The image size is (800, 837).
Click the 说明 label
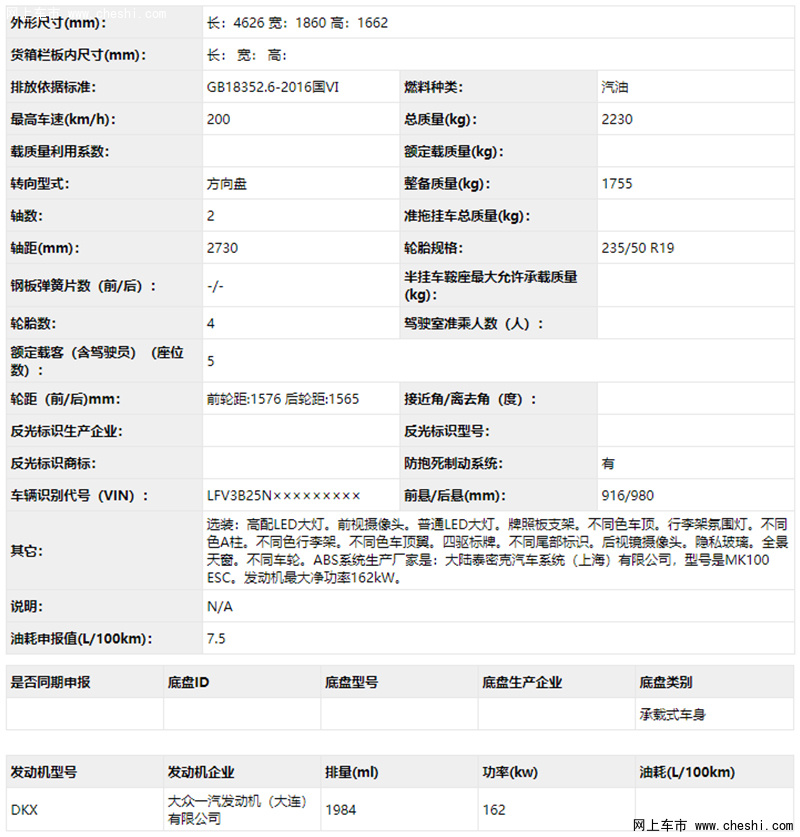pos(26,606)
